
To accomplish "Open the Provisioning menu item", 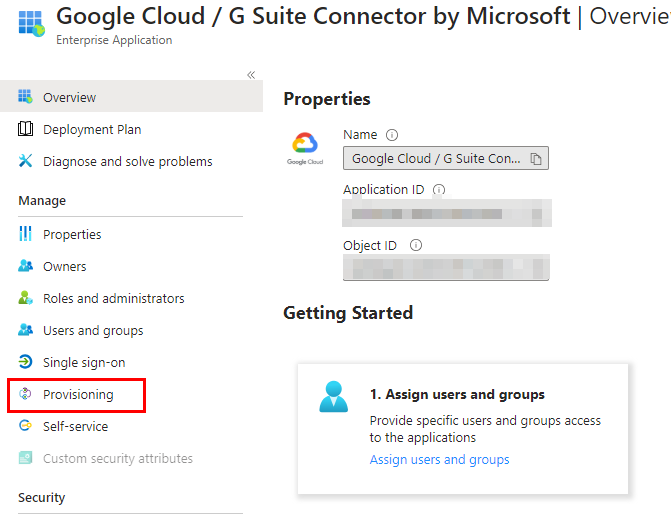I will 78,394.
